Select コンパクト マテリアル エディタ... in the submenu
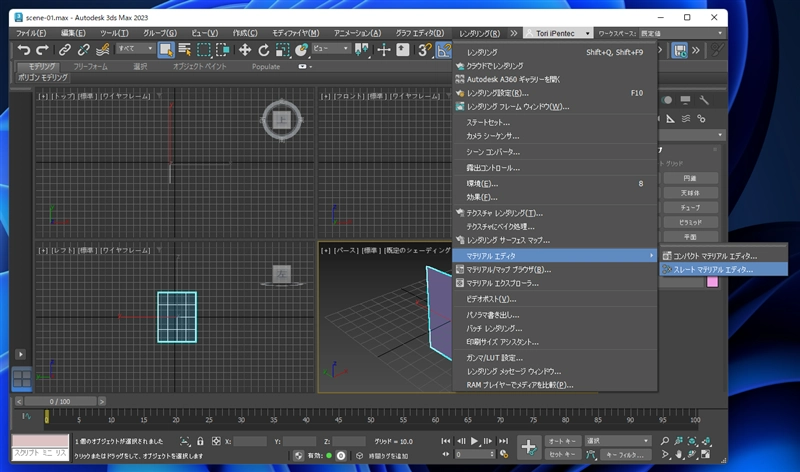The height and width of the screenshot is (472, 800). pyautogui.click(x=723, y=256)
